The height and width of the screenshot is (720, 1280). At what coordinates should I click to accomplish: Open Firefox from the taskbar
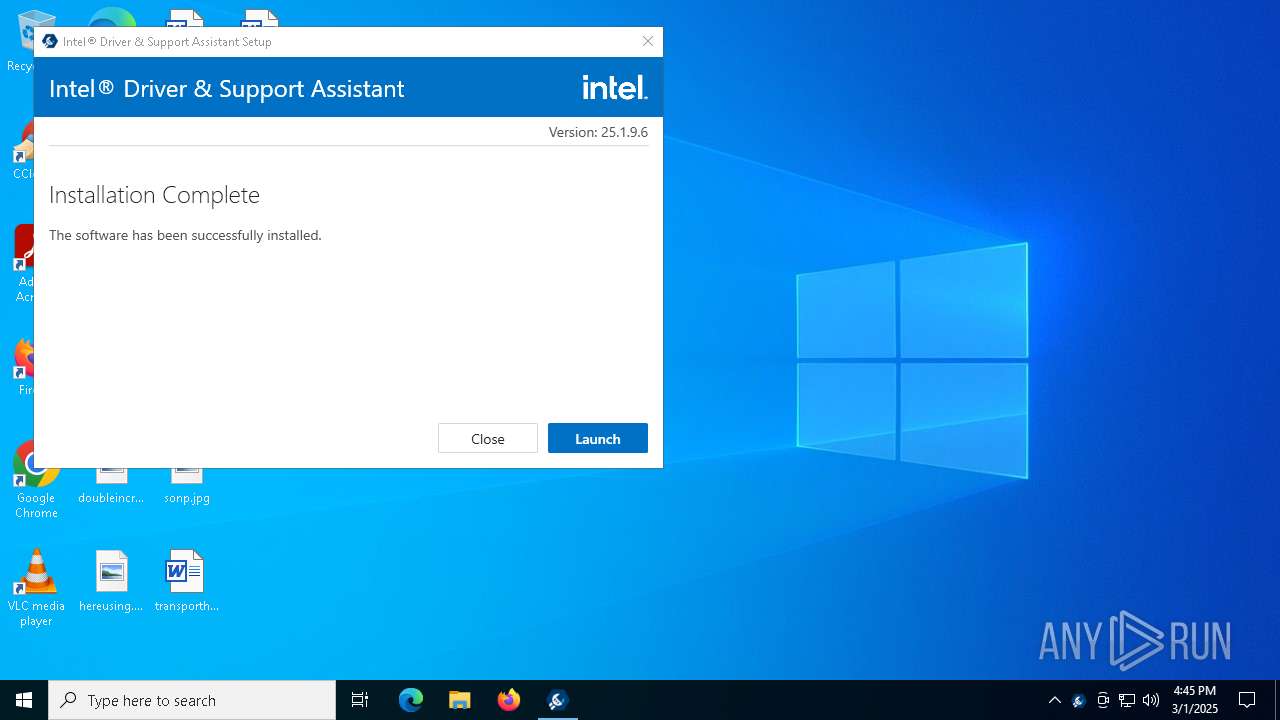click(509, 700)
